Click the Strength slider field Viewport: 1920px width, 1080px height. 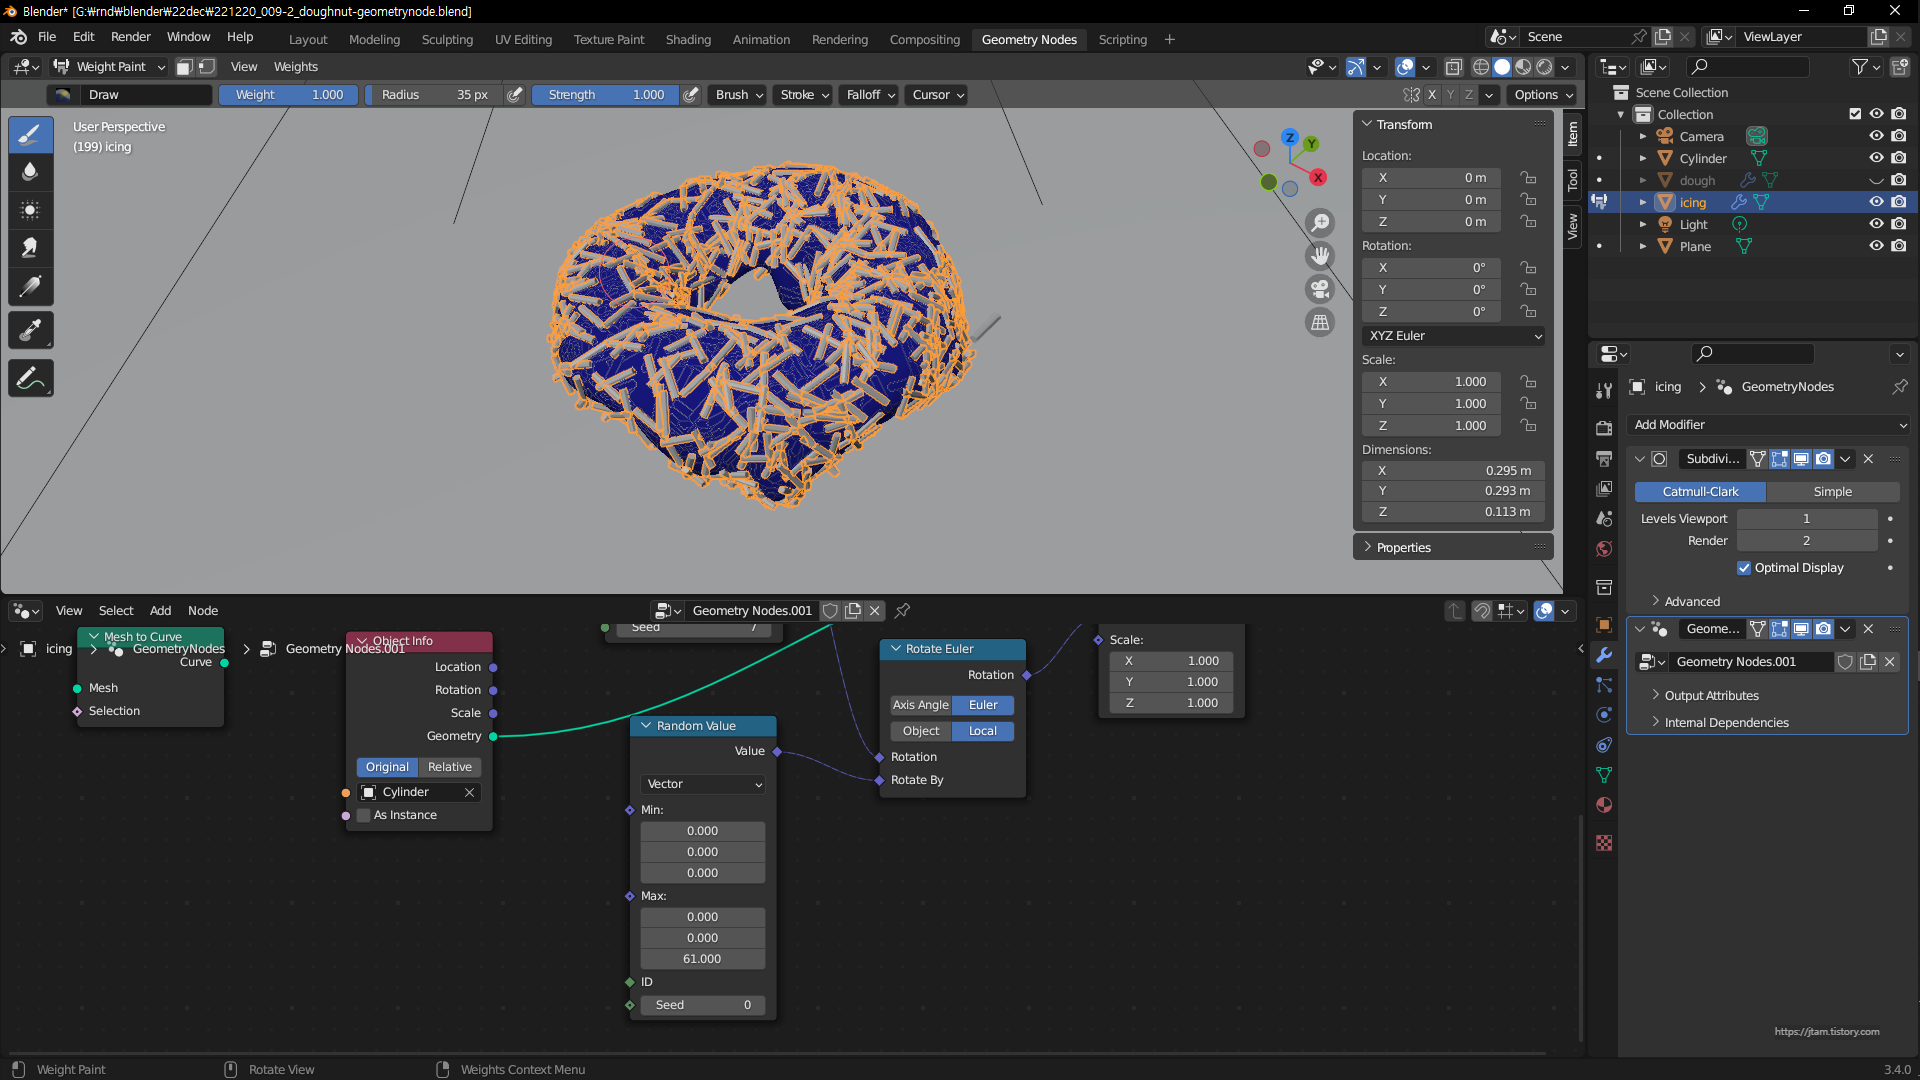click(604, 94)
